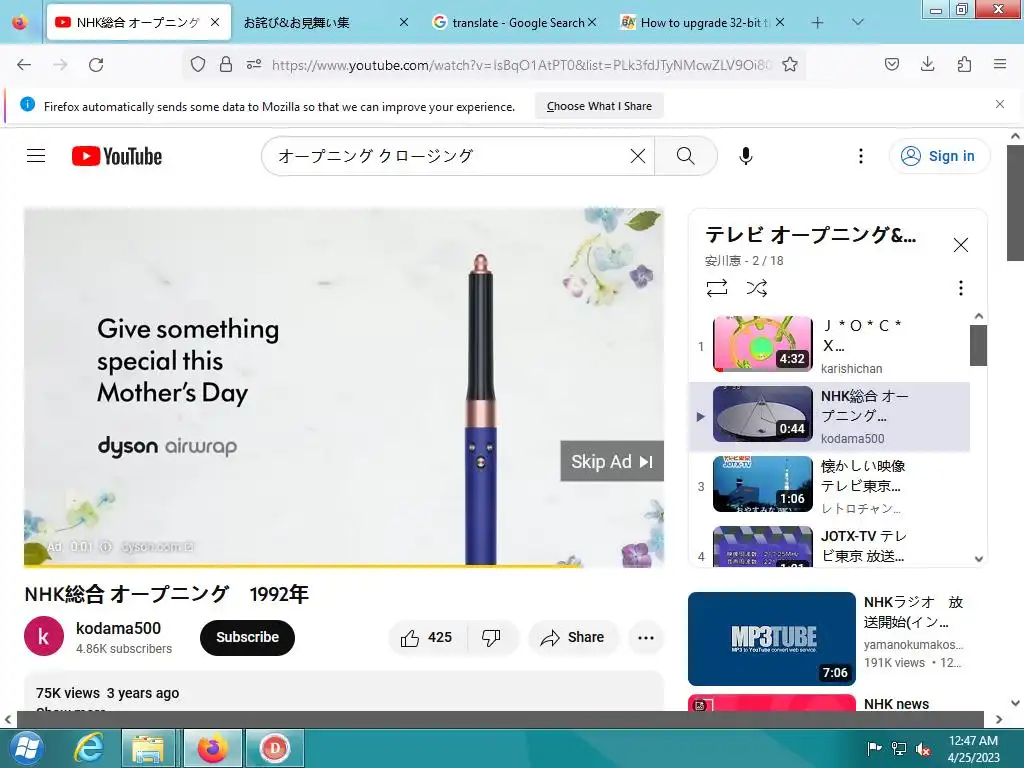
Task: Go to YouTube home via logo
Action: coord(117,156)
